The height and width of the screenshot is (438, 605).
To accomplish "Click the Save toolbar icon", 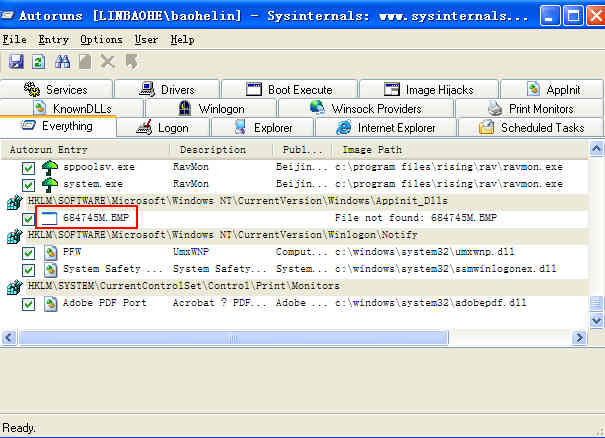I will tap(16, 62).
